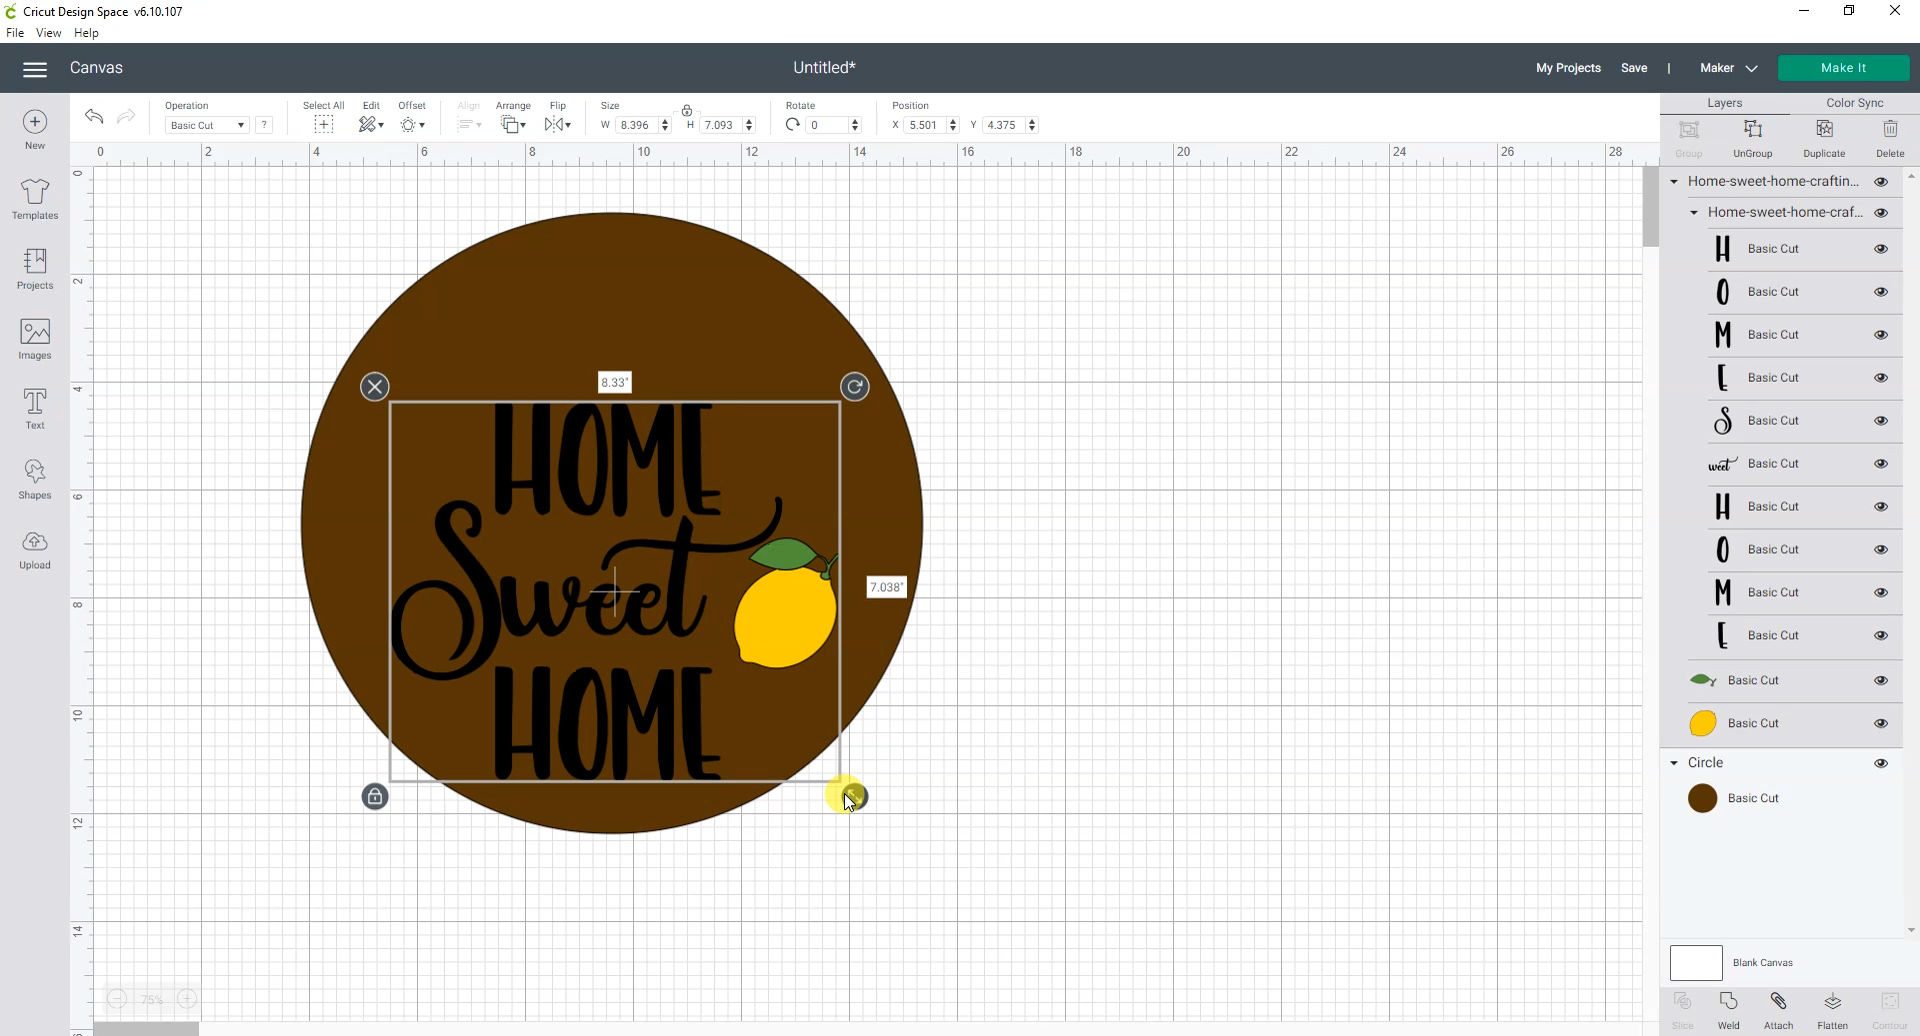Viewport: 1920px width, 1036px height.
Task: Click UnGroup in Layers panel
Action: pyautogui.click(x=1752, y=139)
